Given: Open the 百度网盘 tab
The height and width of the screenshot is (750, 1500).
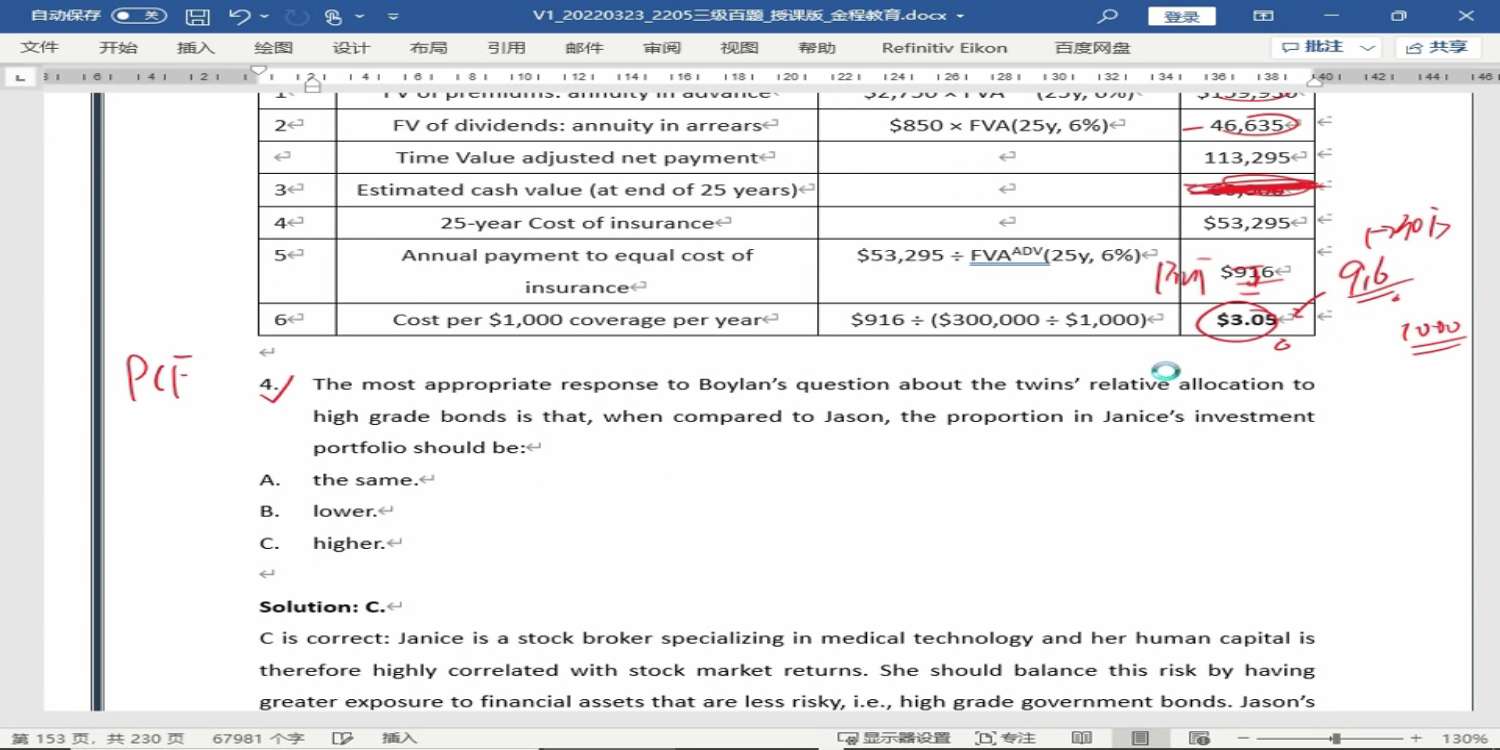Looking at the screenshot, I should pyautogui.click(x=1092, y=47).
